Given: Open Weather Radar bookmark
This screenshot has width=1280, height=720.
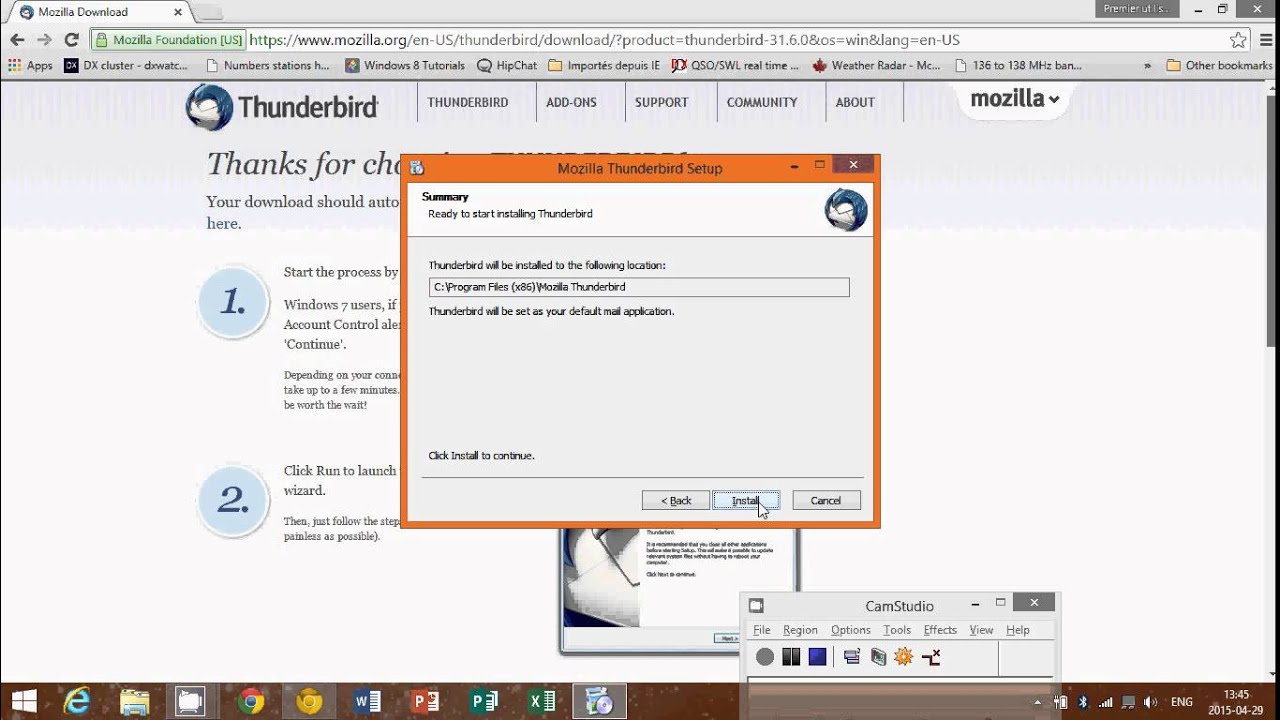Looking at the screenshot, I should tap(876, 66).
